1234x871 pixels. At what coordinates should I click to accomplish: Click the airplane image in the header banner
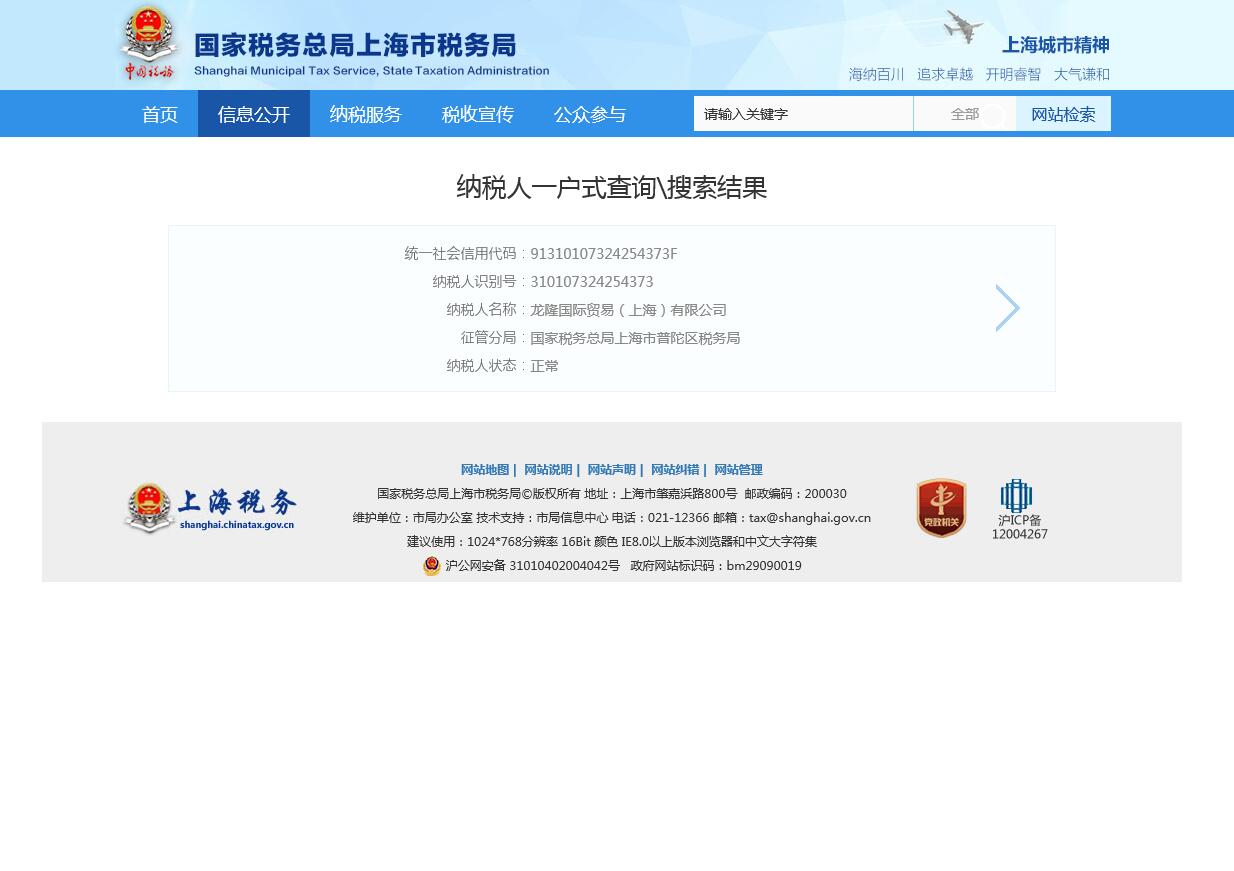coord(963,27)
